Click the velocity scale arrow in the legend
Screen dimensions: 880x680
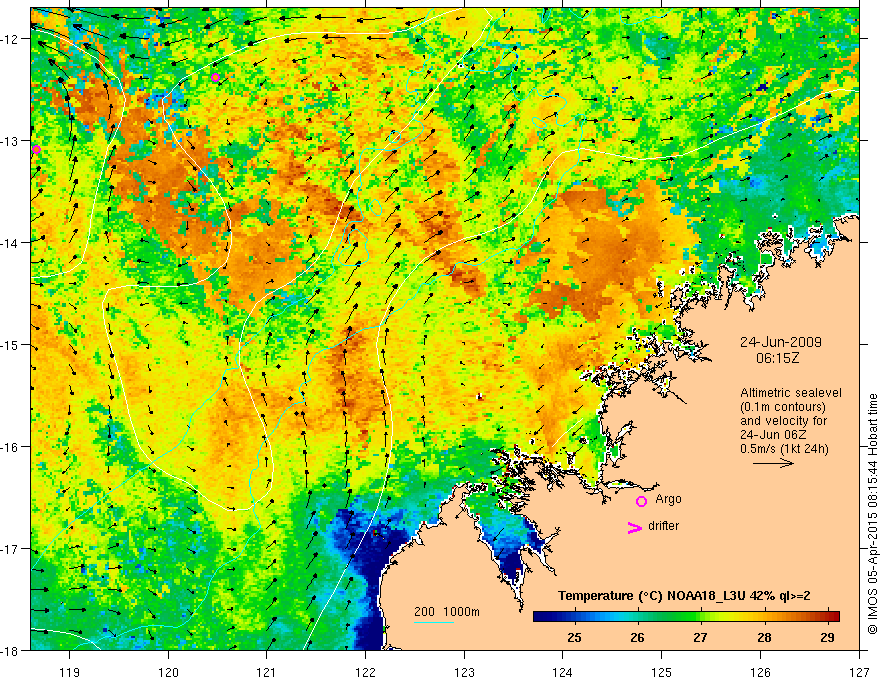pyautogui.click(x=773, y=463)
